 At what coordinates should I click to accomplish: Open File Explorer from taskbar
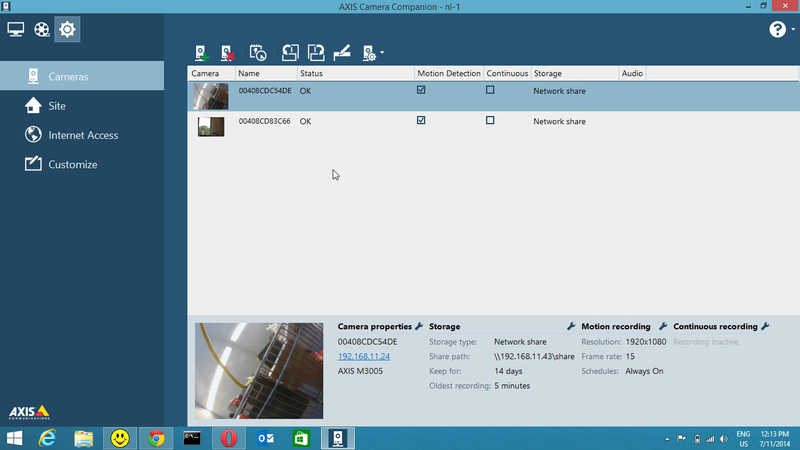(84, 438)
